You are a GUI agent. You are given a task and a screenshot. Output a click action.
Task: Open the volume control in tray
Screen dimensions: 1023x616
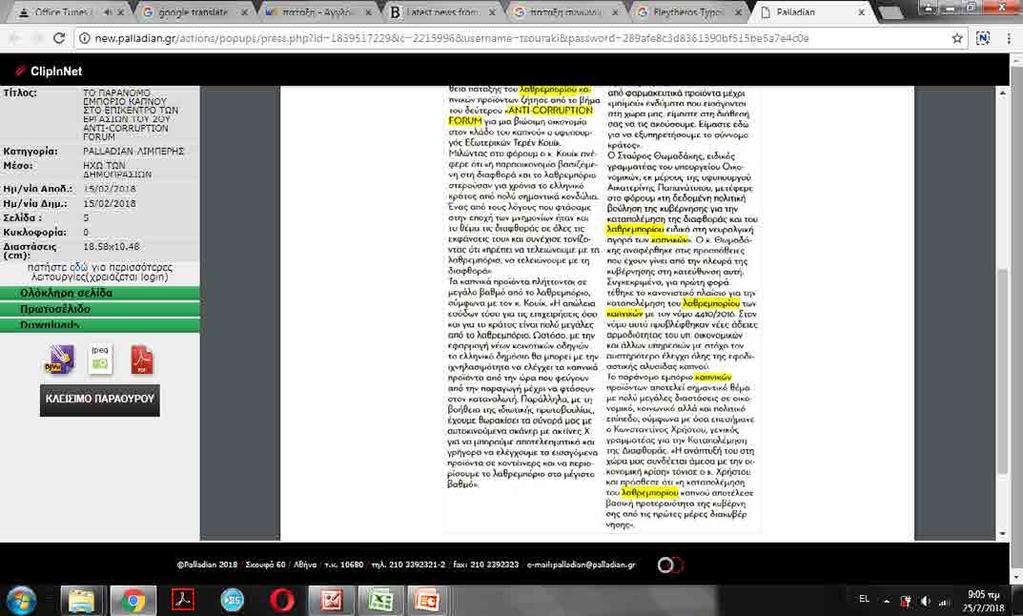(x=926, y=601)
